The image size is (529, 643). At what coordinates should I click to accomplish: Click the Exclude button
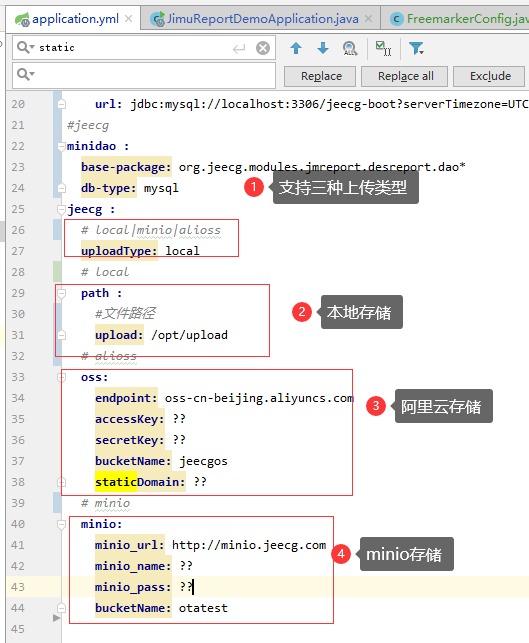[489, 76]
